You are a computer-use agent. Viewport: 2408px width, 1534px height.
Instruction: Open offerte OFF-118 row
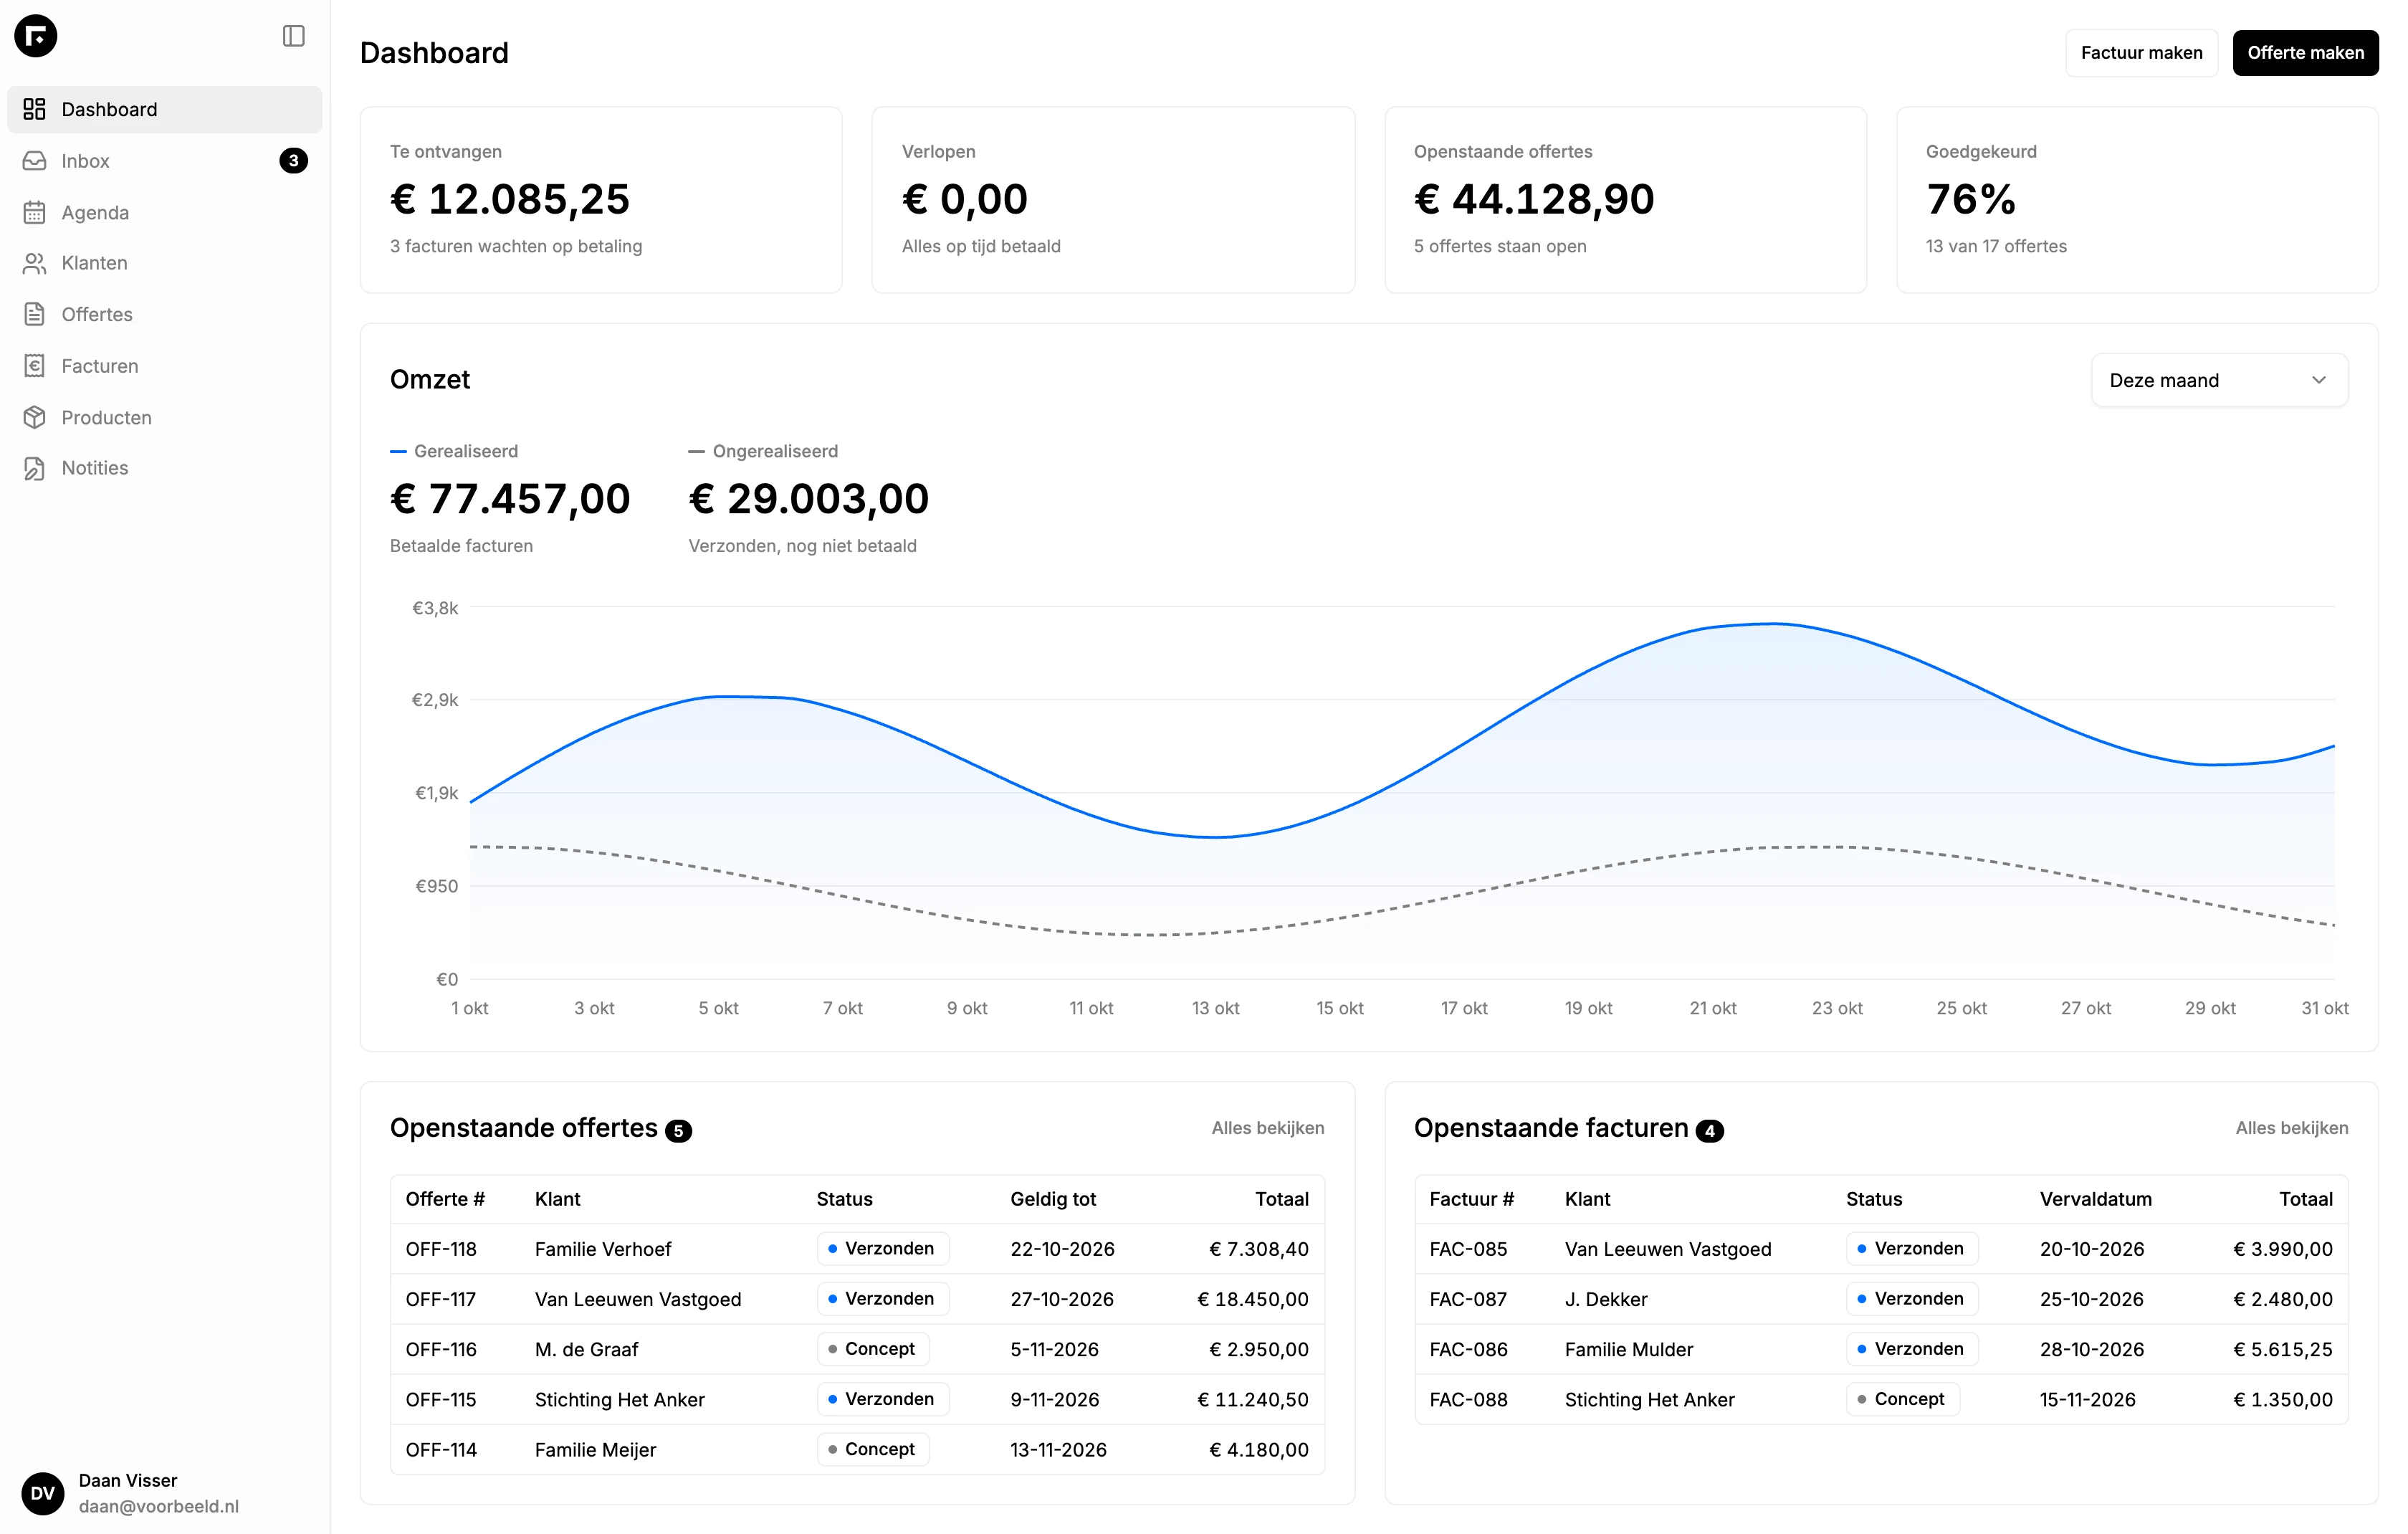click(857, 1249)
